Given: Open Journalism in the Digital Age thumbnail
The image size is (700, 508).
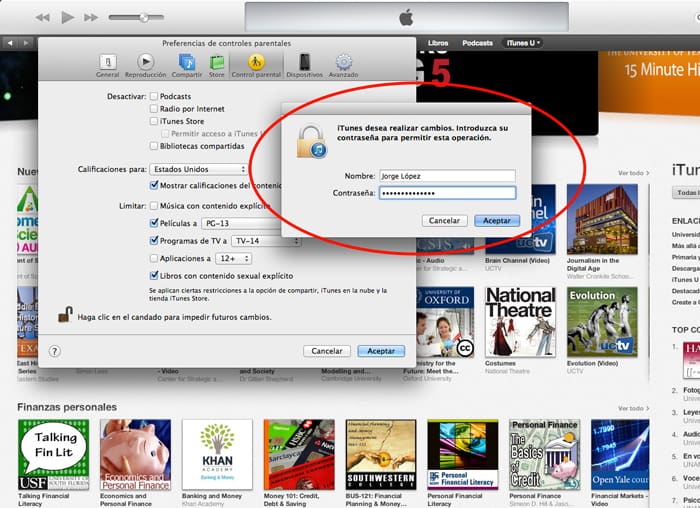Looking at the screenshot, I should point(602,219).
